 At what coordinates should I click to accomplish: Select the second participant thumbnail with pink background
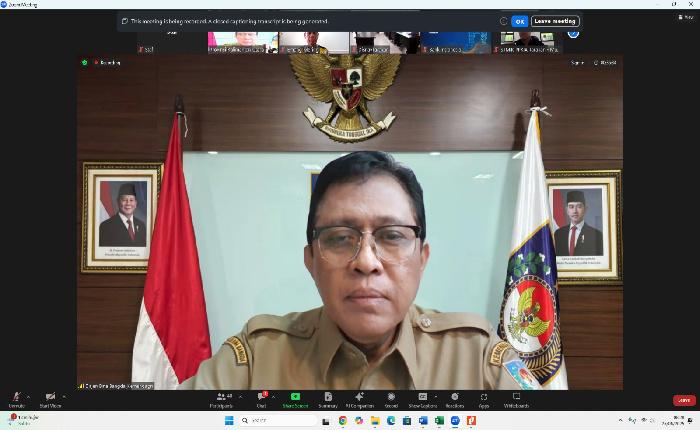coord(243,42)
